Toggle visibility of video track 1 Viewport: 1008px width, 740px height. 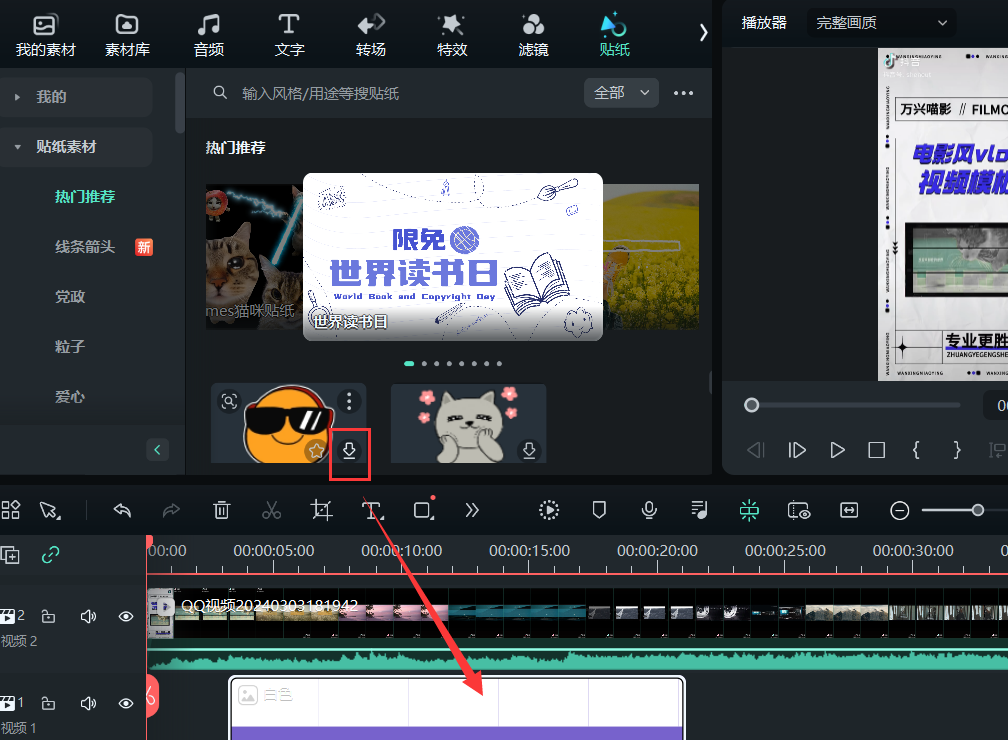[x=126, y=703]
